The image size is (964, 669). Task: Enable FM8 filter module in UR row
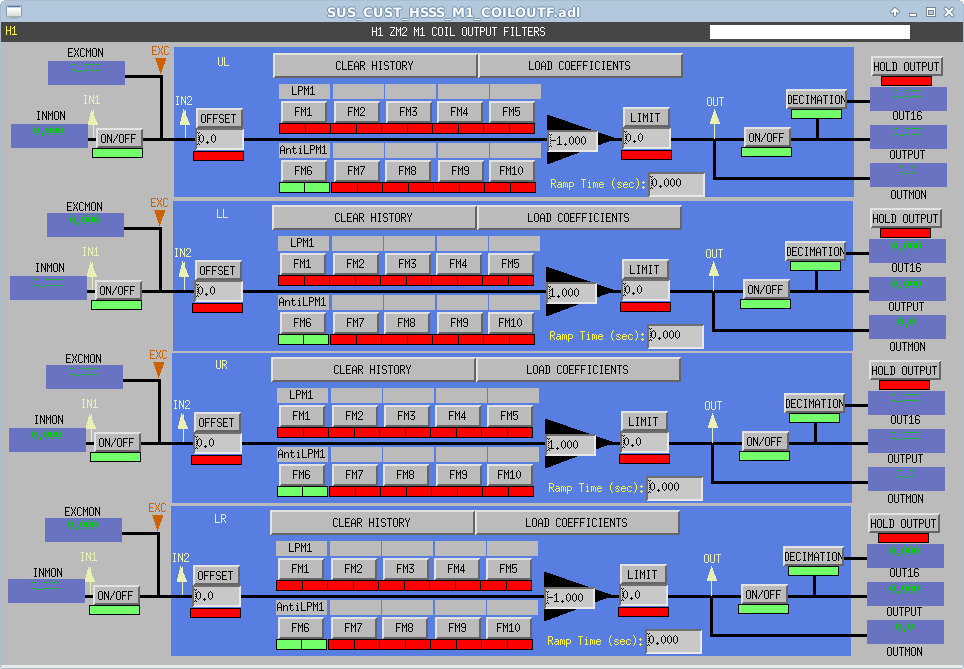(405, 475)
